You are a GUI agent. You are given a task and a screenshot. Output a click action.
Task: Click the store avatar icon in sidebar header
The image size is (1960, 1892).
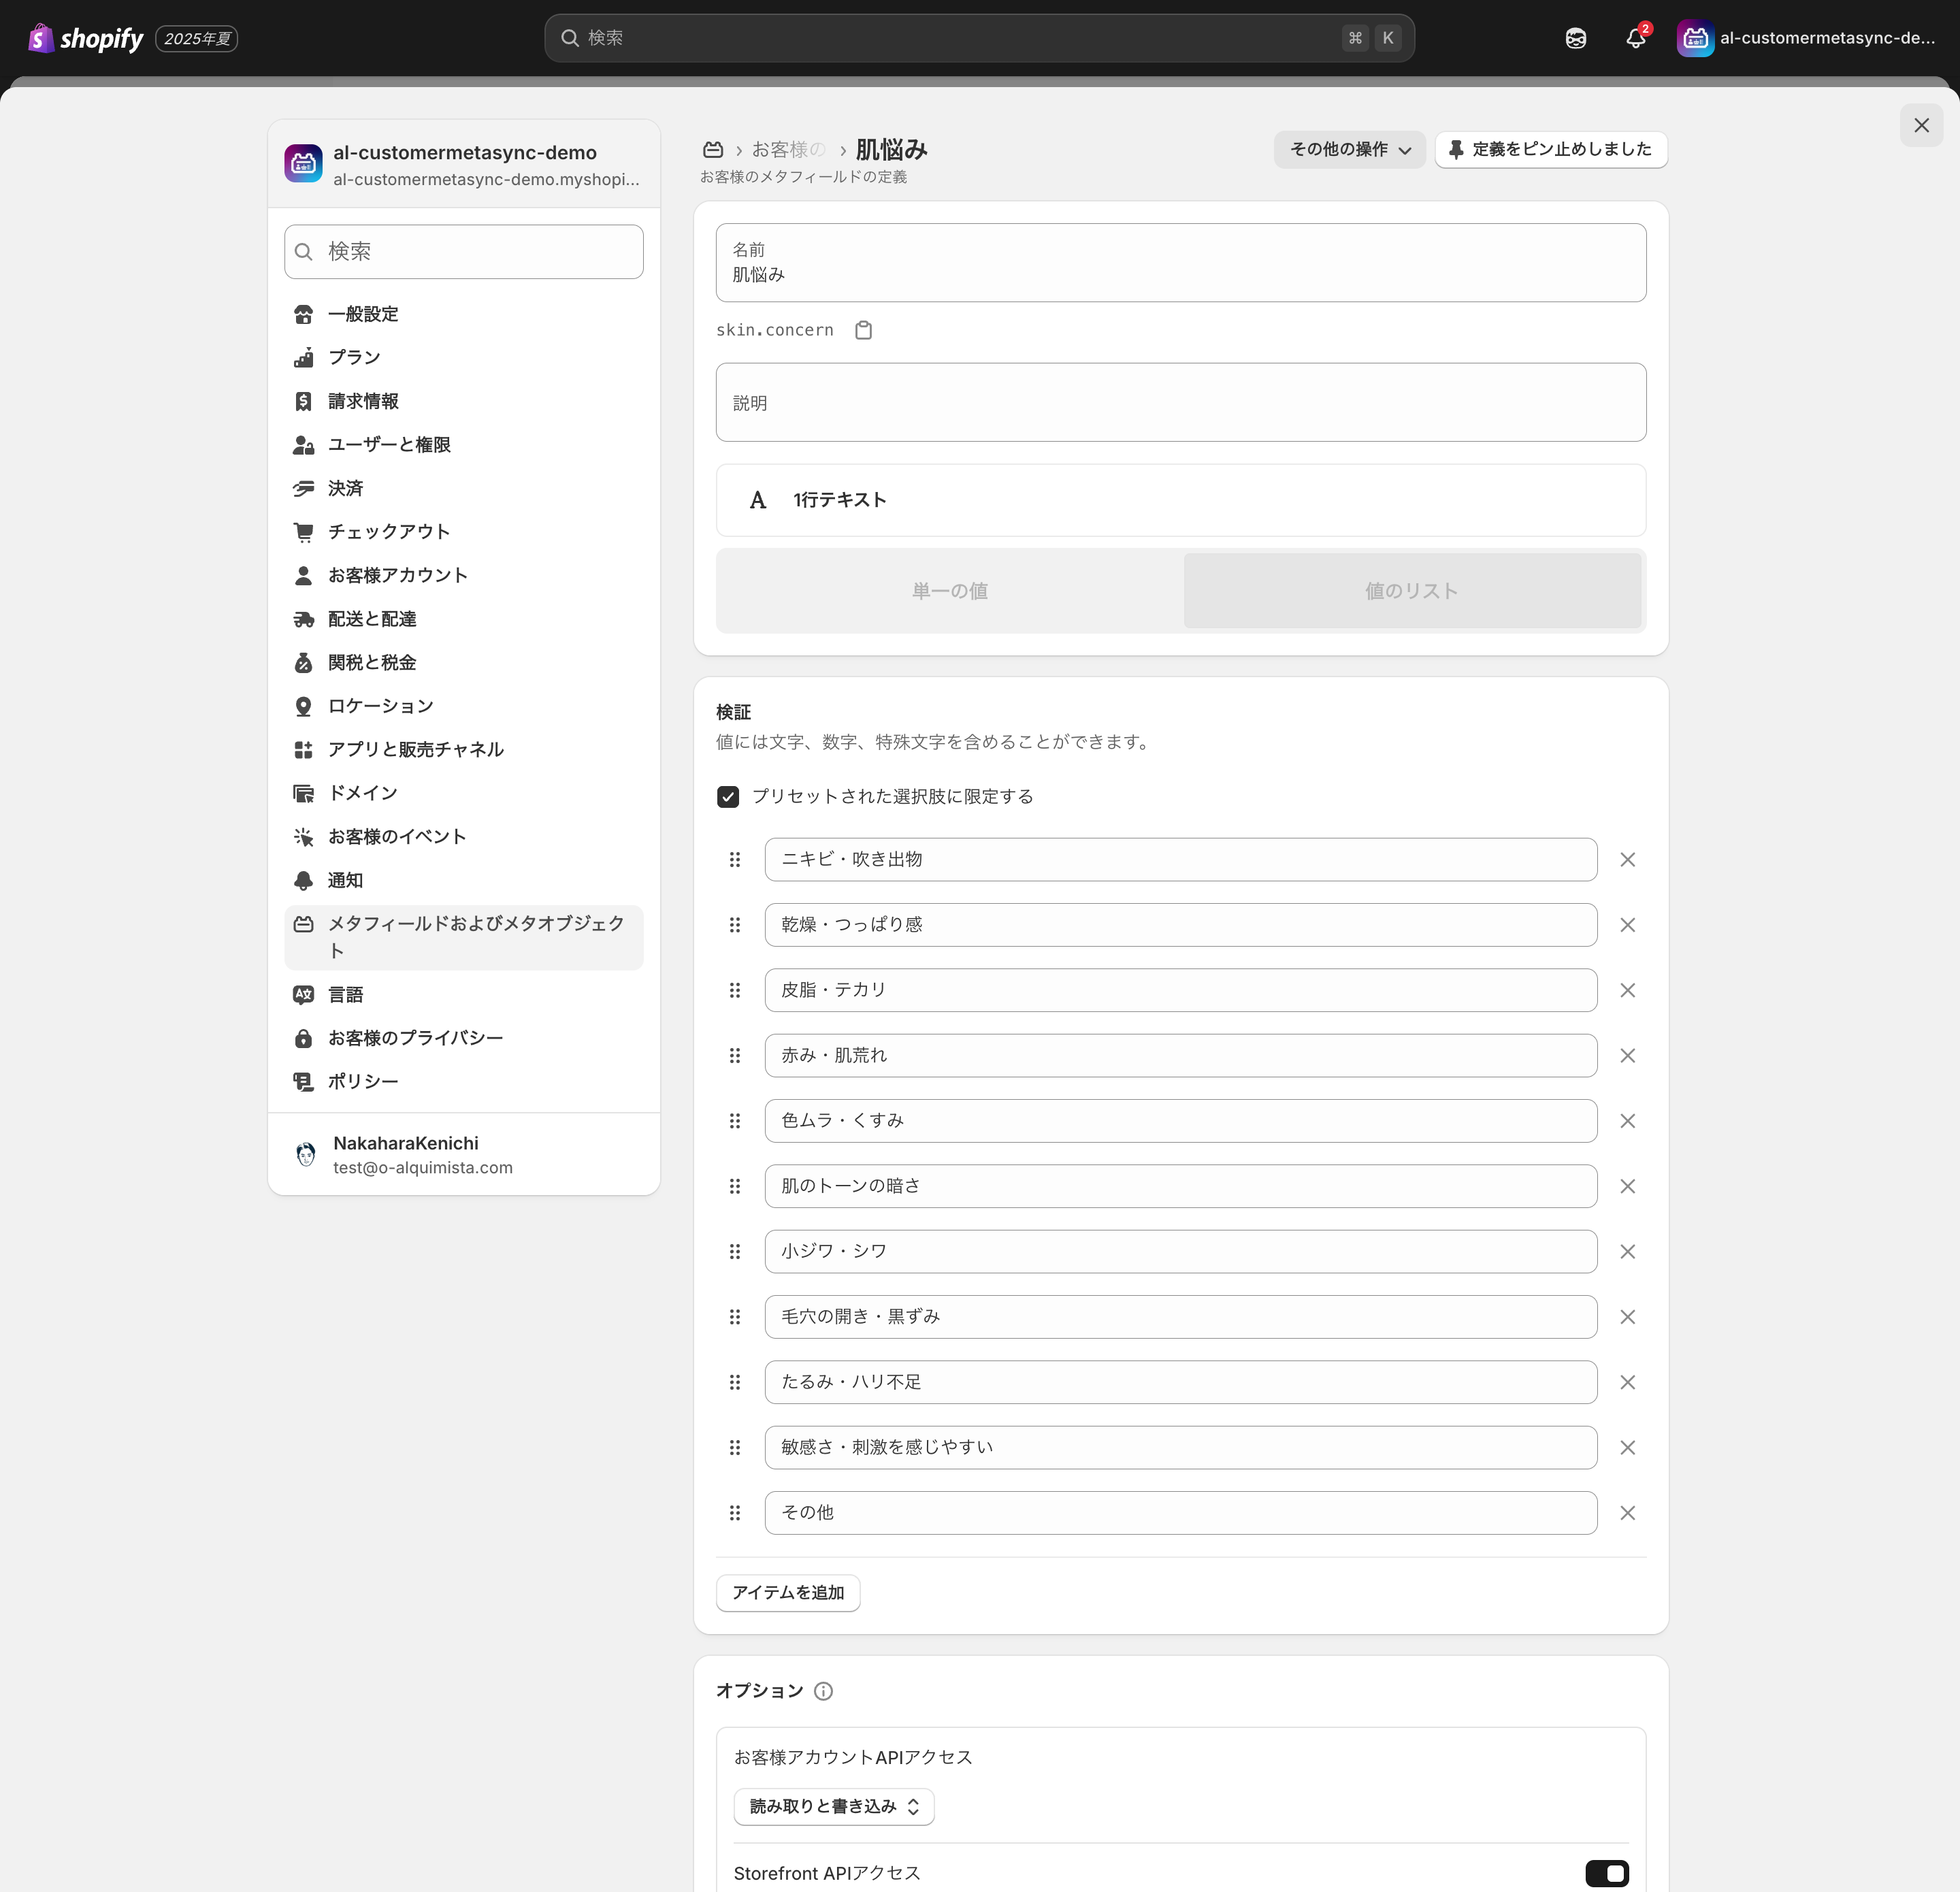pyautogui.click(x=303, y=164)
